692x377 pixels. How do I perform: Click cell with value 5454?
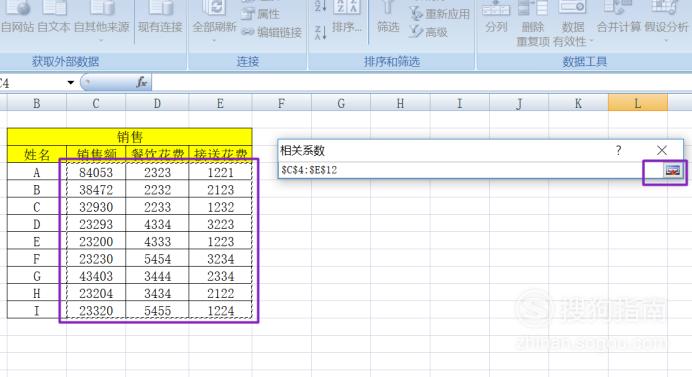pos(157,258)
